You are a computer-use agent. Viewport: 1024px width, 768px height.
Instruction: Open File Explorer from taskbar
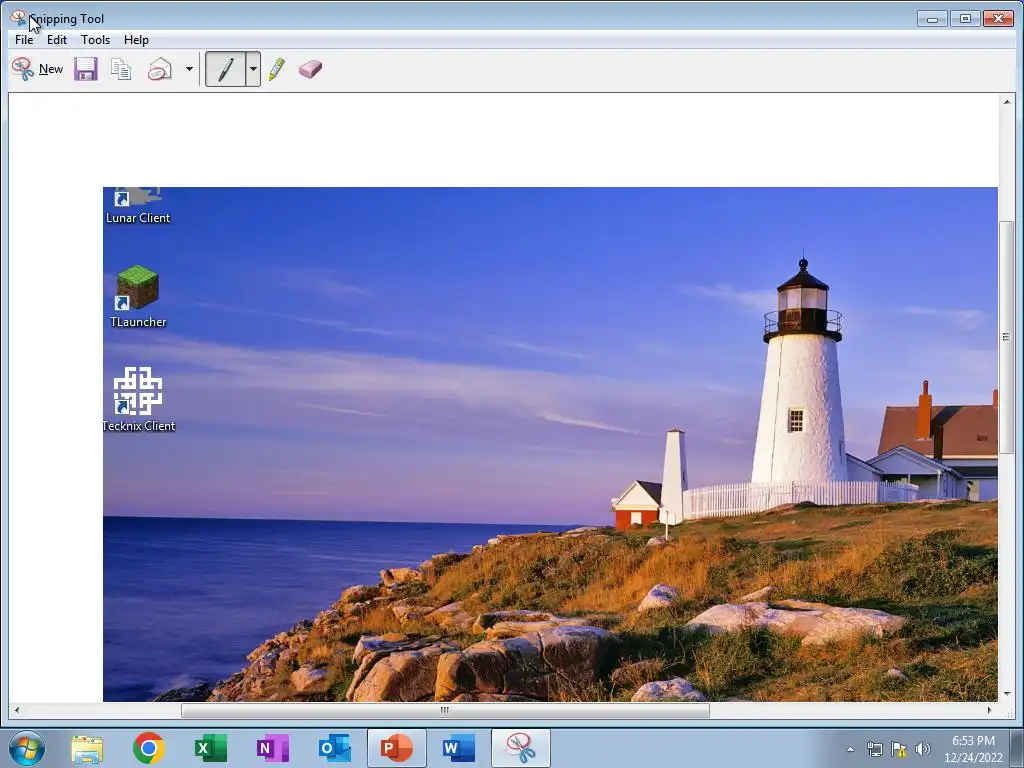[x=87, y=748]
